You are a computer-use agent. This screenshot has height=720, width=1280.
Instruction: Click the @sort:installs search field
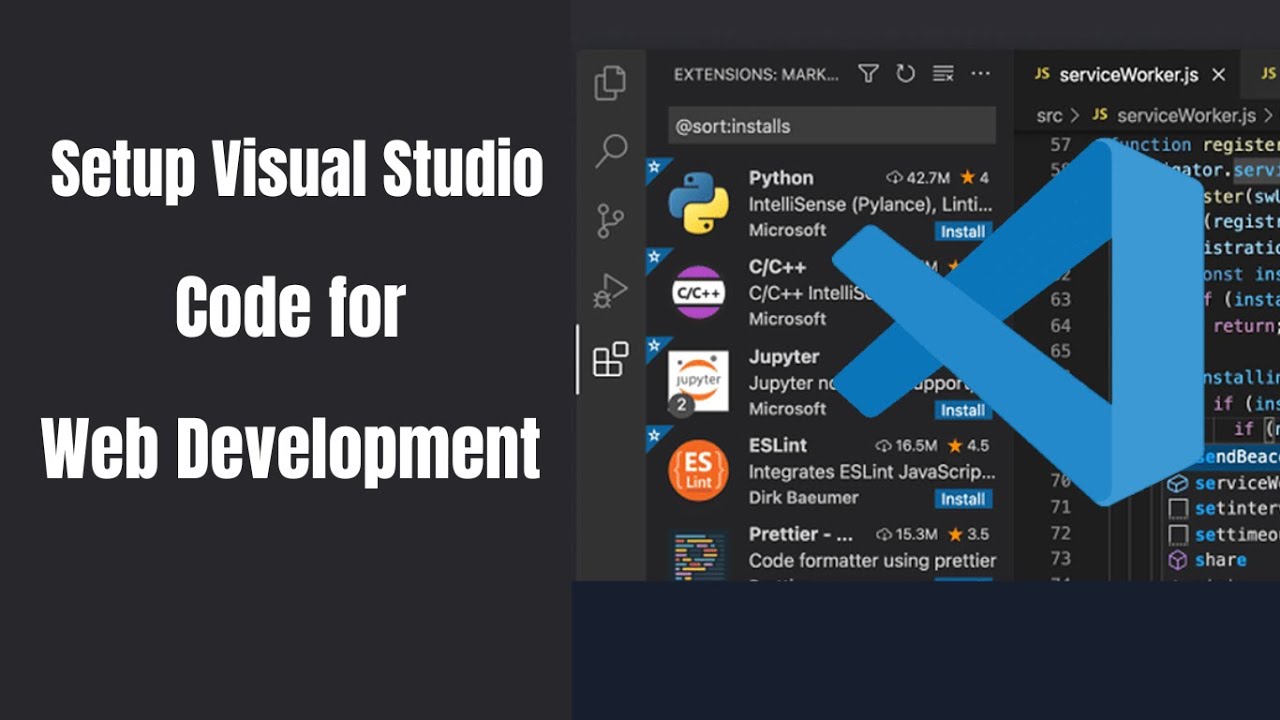click(x=832, y=126)
